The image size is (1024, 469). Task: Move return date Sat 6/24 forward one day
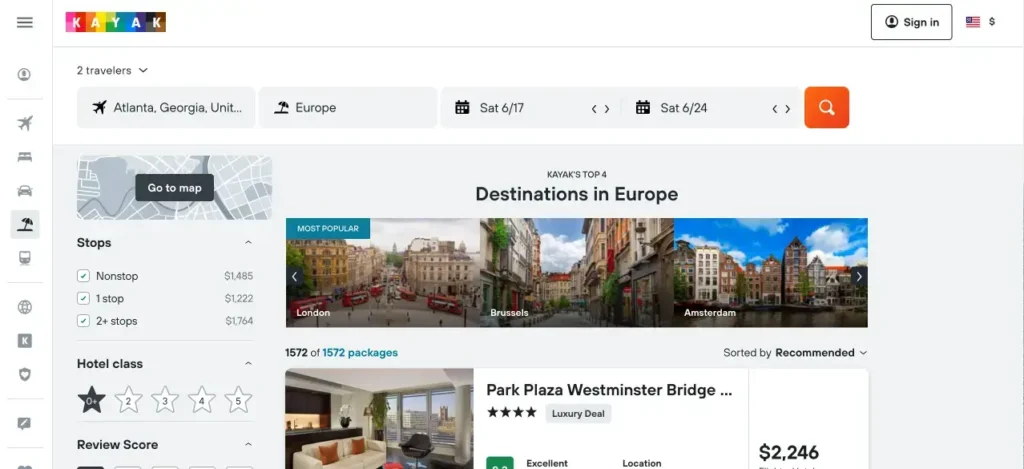coord(788,109)
